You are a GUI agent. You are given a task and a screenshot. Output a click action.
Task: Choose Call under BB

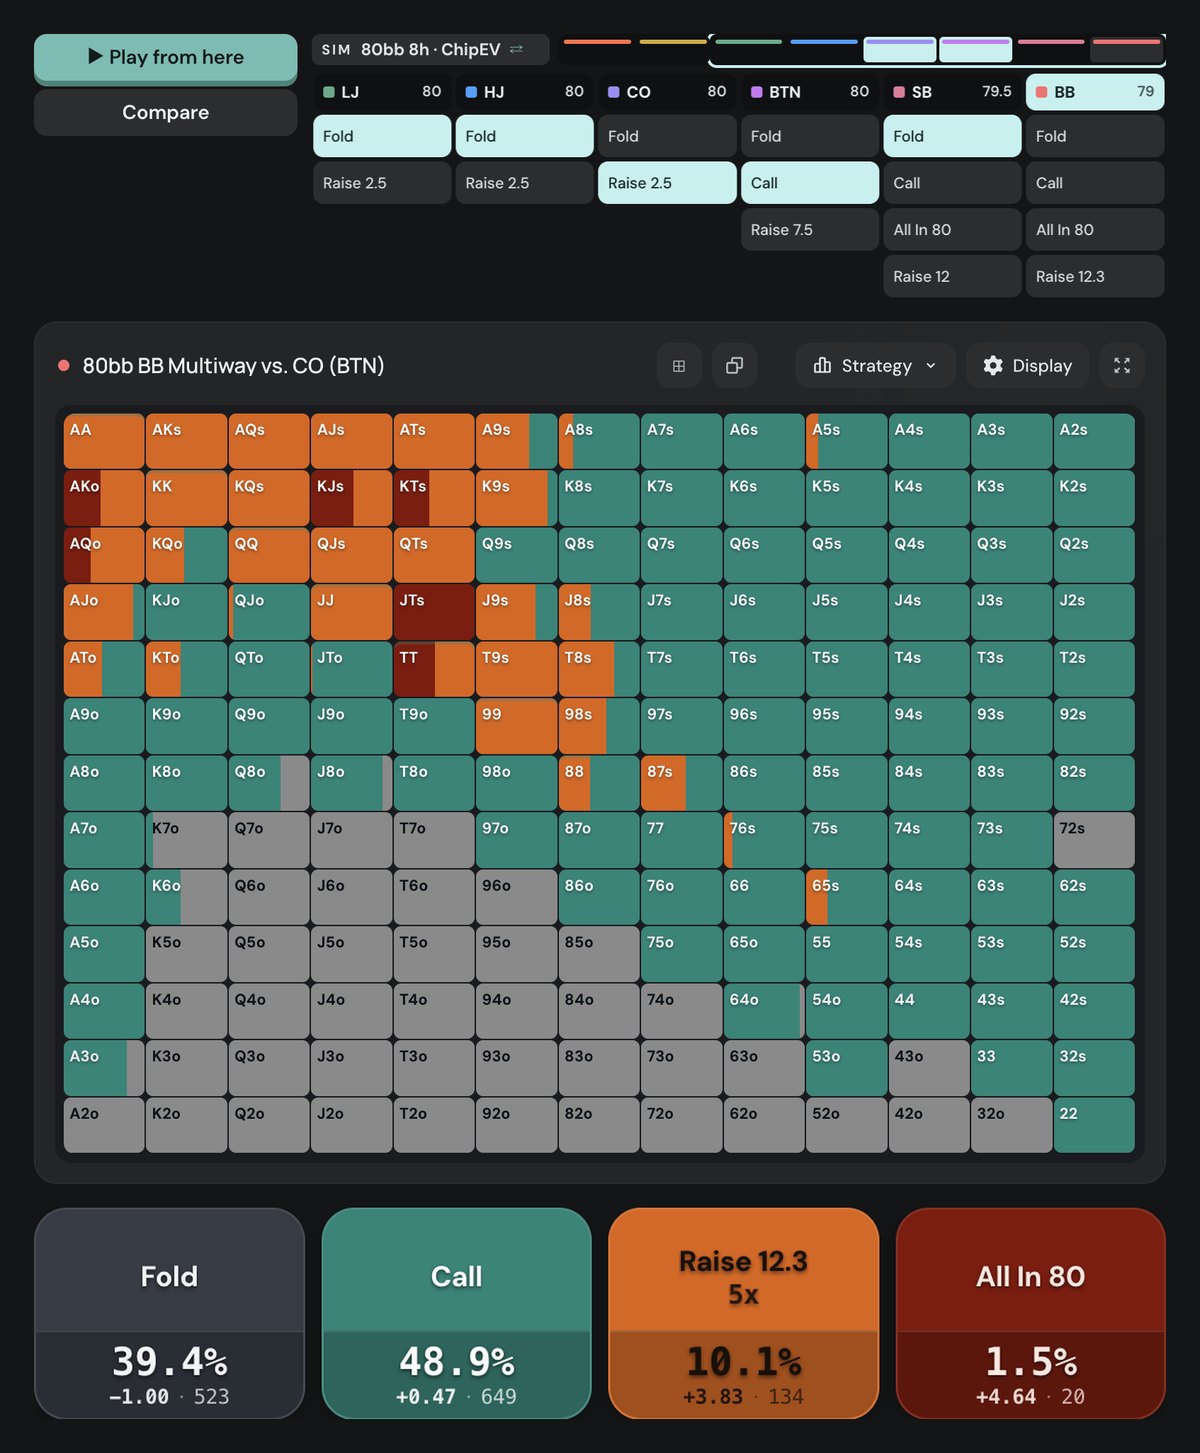point(1095,183)
